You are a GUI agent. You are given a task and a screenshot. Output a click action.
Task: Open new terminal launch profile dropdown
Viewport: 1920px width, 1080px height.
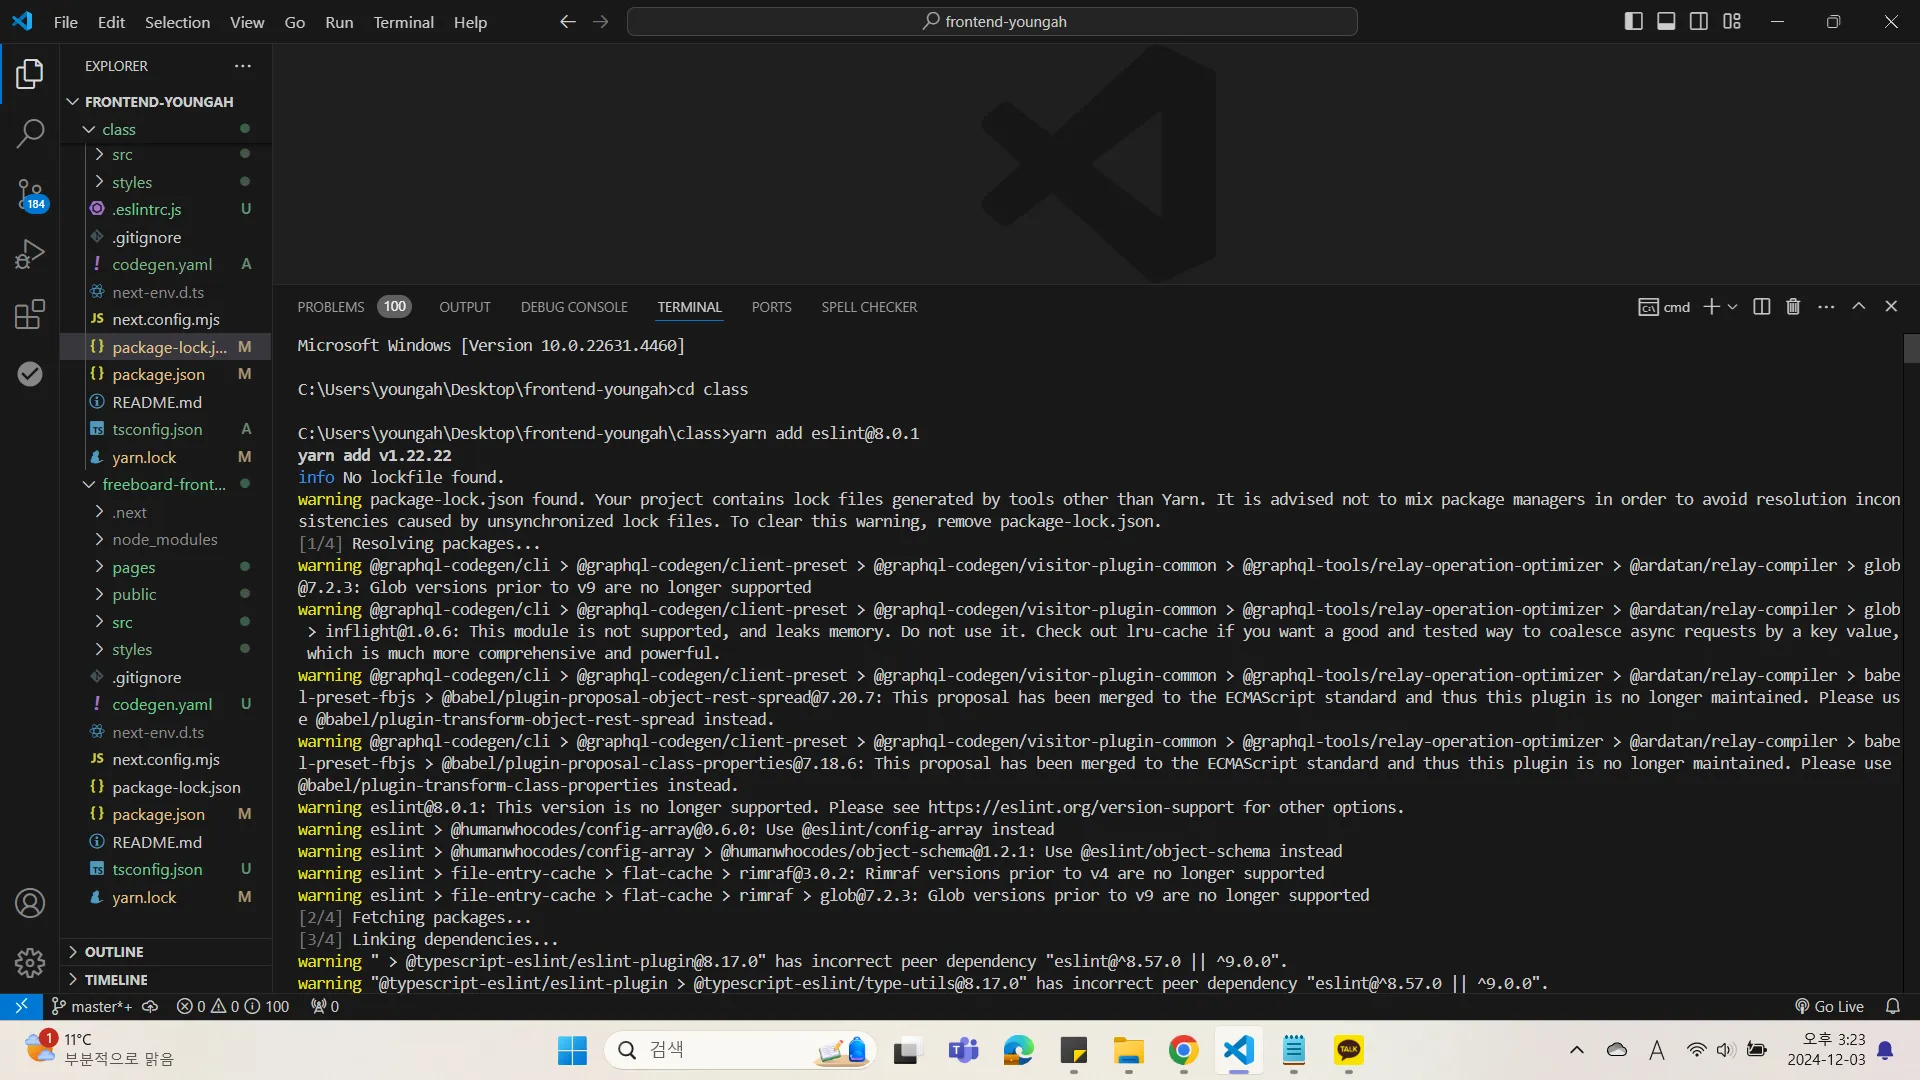coord(1733,307)
